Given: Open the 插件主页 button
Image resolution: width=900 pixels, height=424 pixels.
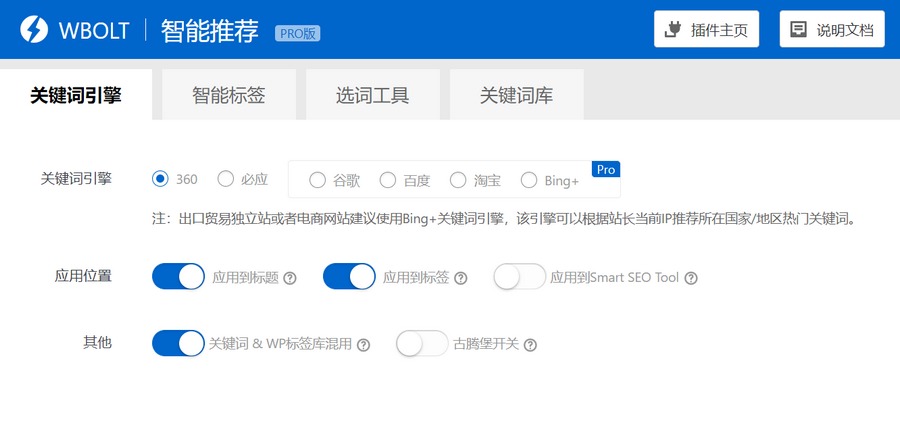Looking at the screenshot, I should [x=707, y=29].
